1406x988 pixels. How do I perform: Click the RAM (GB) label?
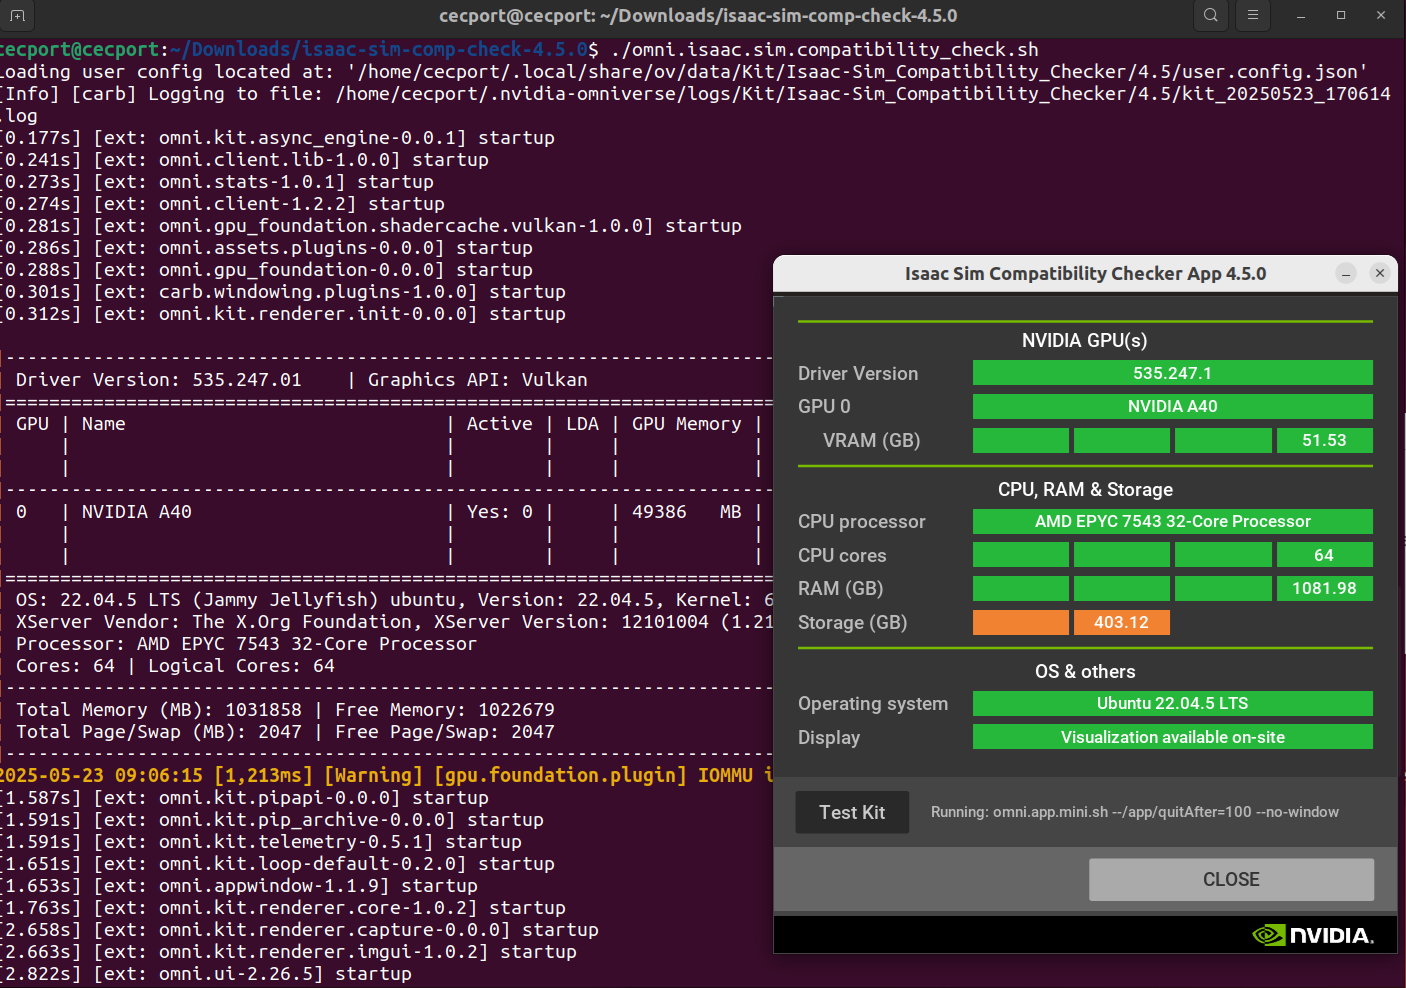point(840,588)
